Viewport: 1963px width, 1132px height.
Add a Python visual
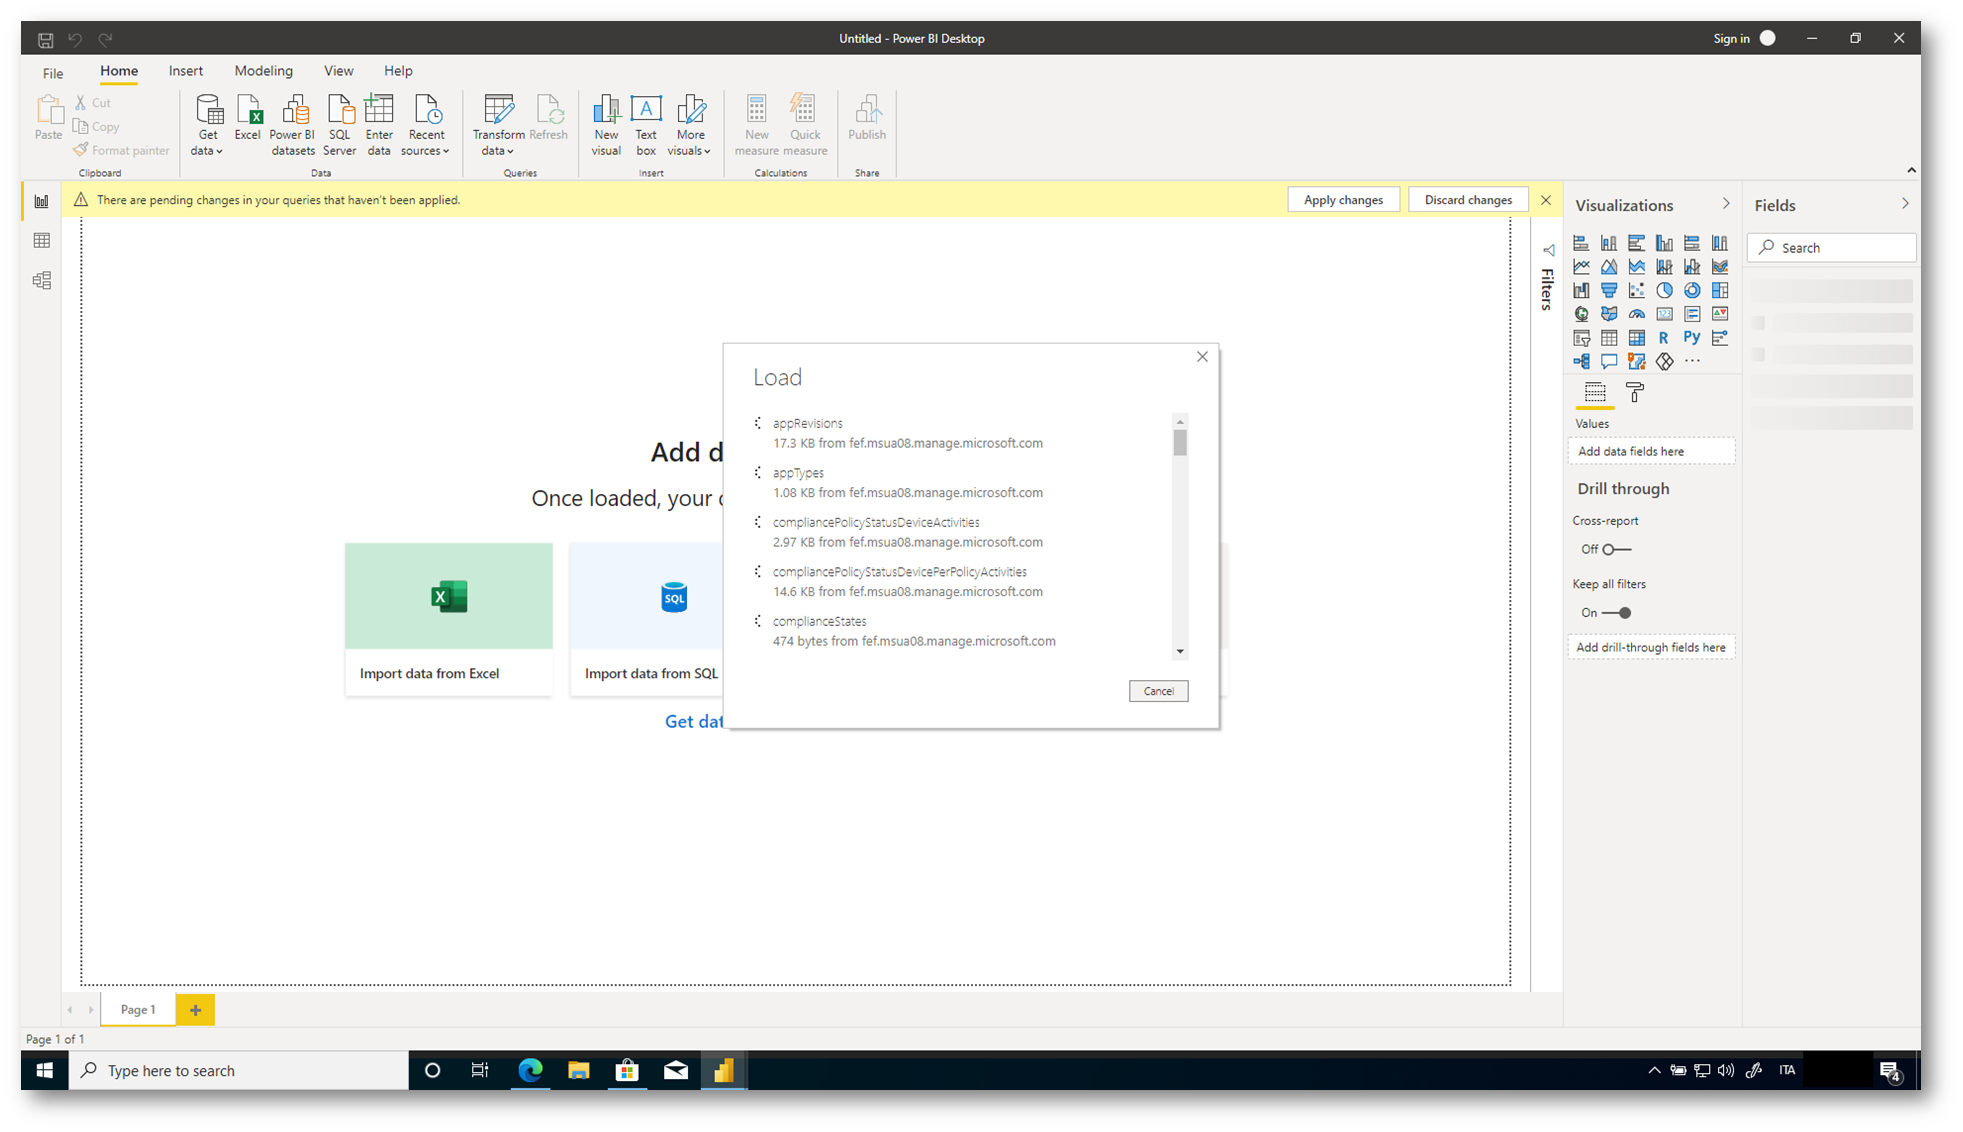(1692, 338)
